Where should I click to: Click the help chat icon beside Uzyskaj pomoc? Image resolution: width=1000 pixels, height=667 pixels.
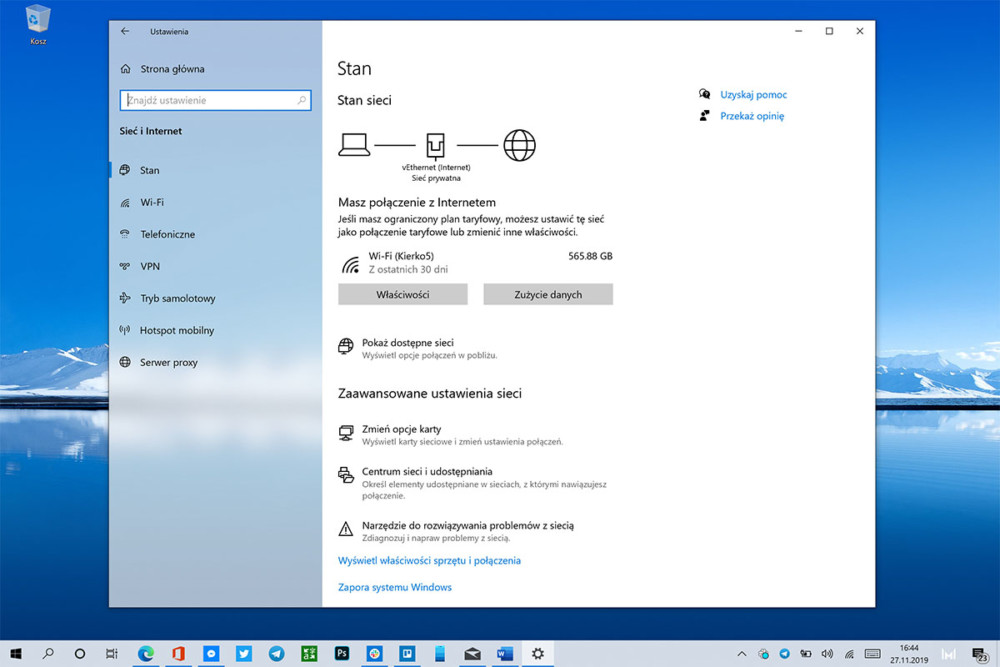(704, 94)
